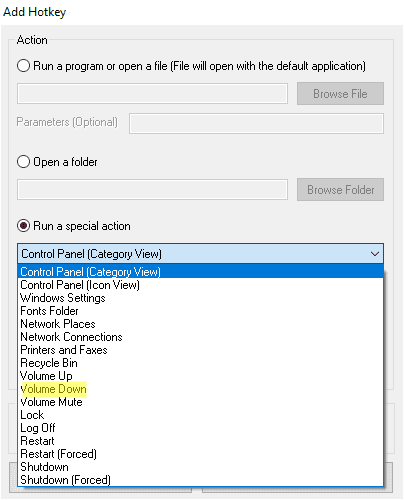This screenshot has height=500, width=404.
Task: Choose Control Panel (Icon View) option
Action: pyautogui.click(x=200, y=285)
